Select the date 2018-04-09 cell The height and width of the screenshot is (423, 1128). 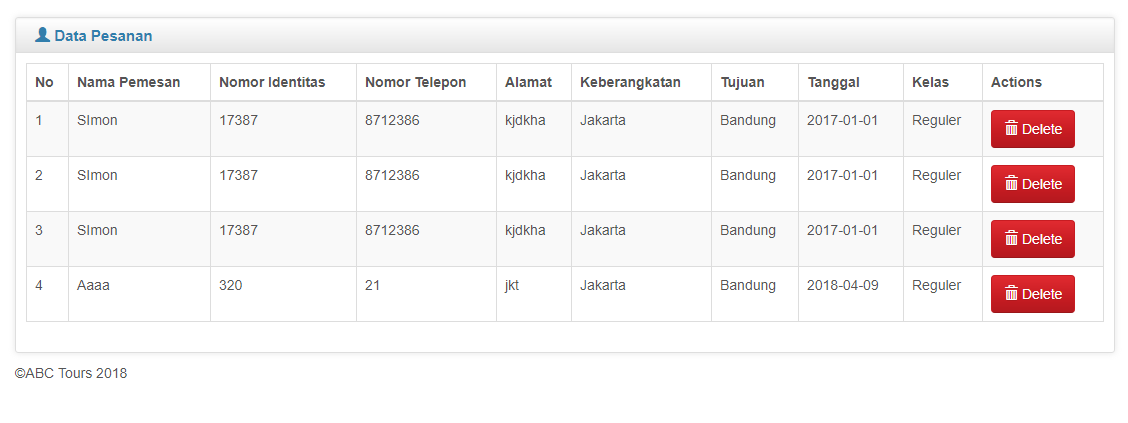coord(842,285)
